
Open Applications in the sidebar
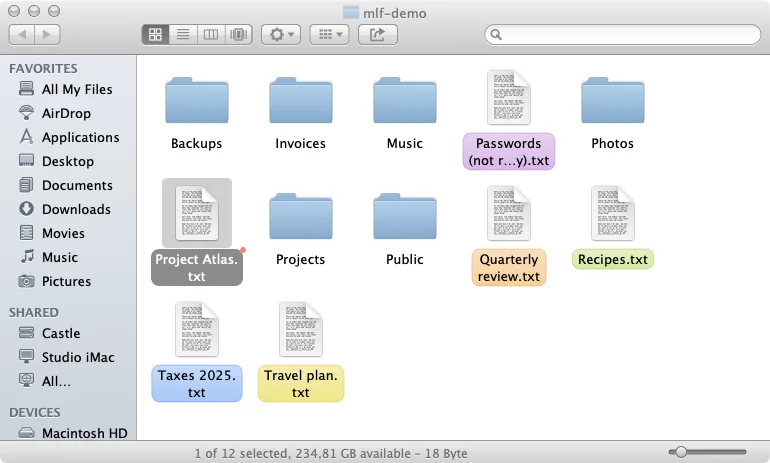(x=68, y=137)
